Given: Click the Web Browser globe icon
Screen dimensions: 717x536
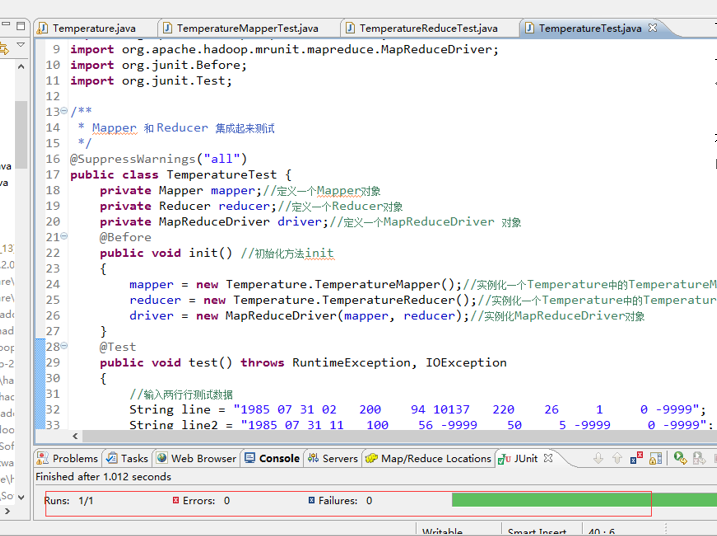Looking at the screenshot, I should pyautogui.click(x=161, y=458).
